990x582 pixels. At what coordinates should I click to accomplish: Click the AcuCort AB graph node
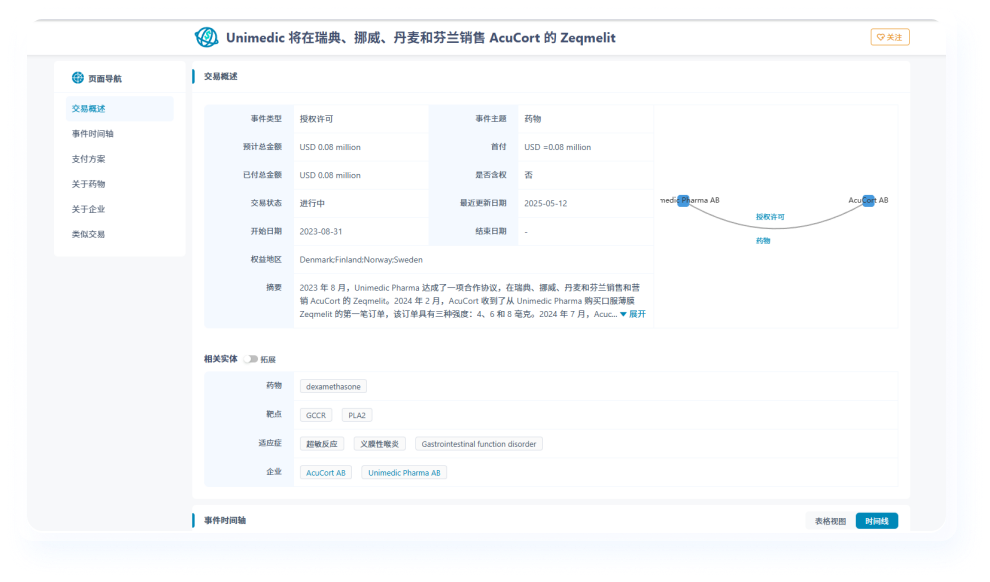(868, 201)
